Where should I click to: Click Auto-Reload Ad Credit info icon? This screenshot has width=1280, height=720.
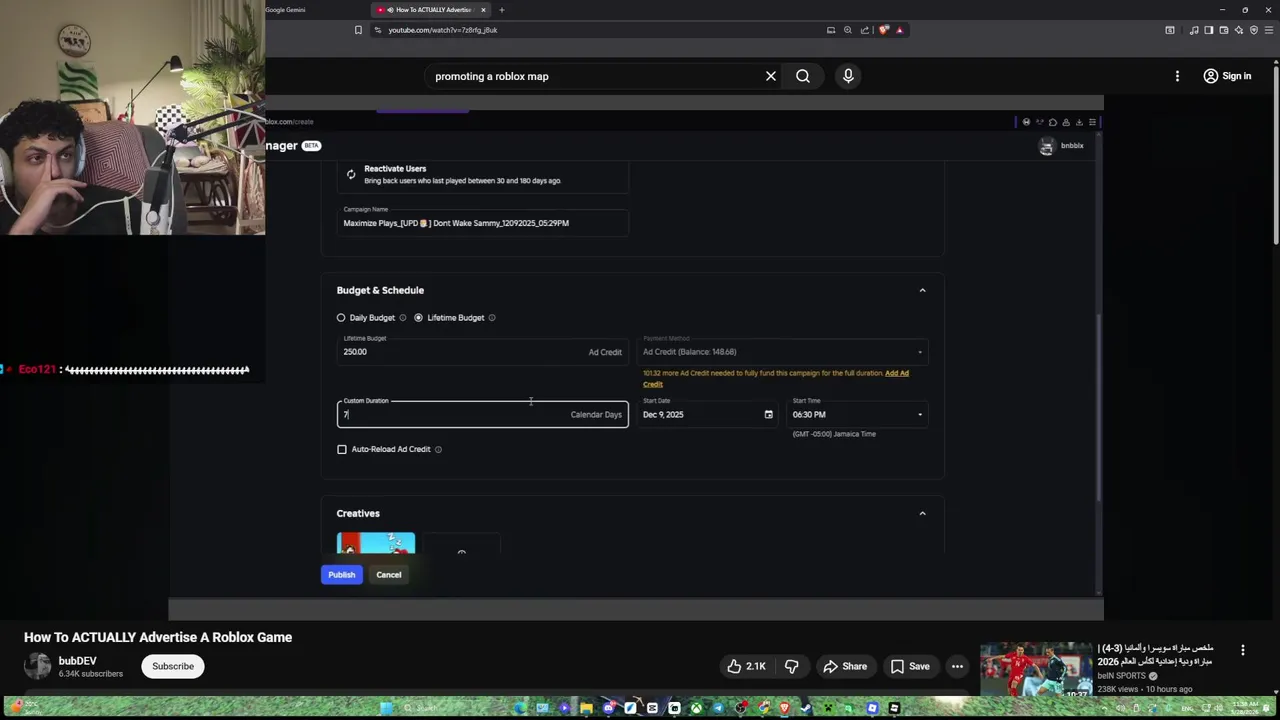(438, 449)
